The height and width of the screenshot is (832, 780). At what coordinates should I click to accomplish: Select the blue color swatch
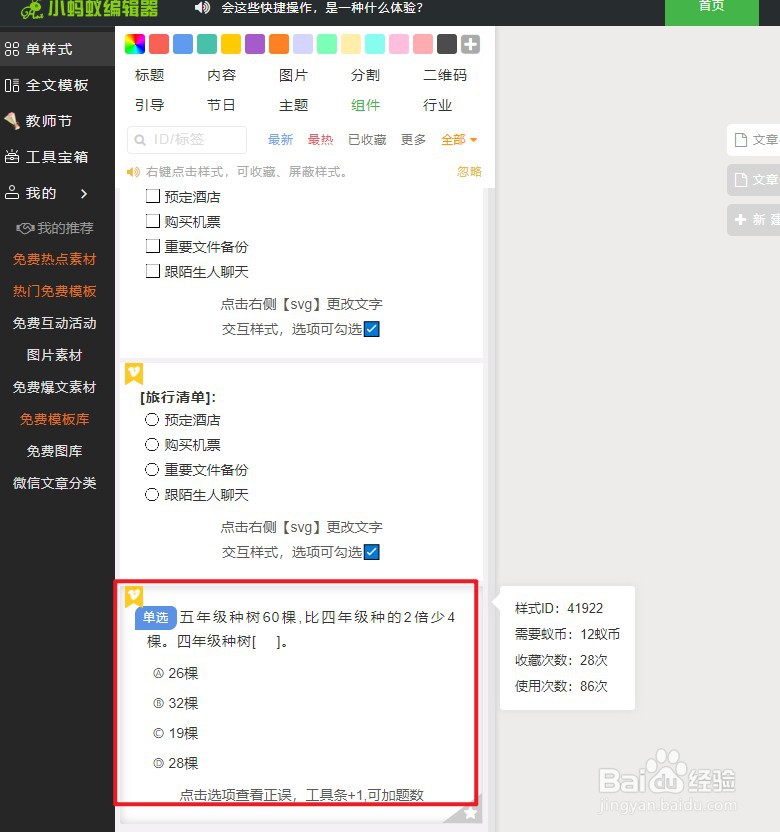click(183, 44)
